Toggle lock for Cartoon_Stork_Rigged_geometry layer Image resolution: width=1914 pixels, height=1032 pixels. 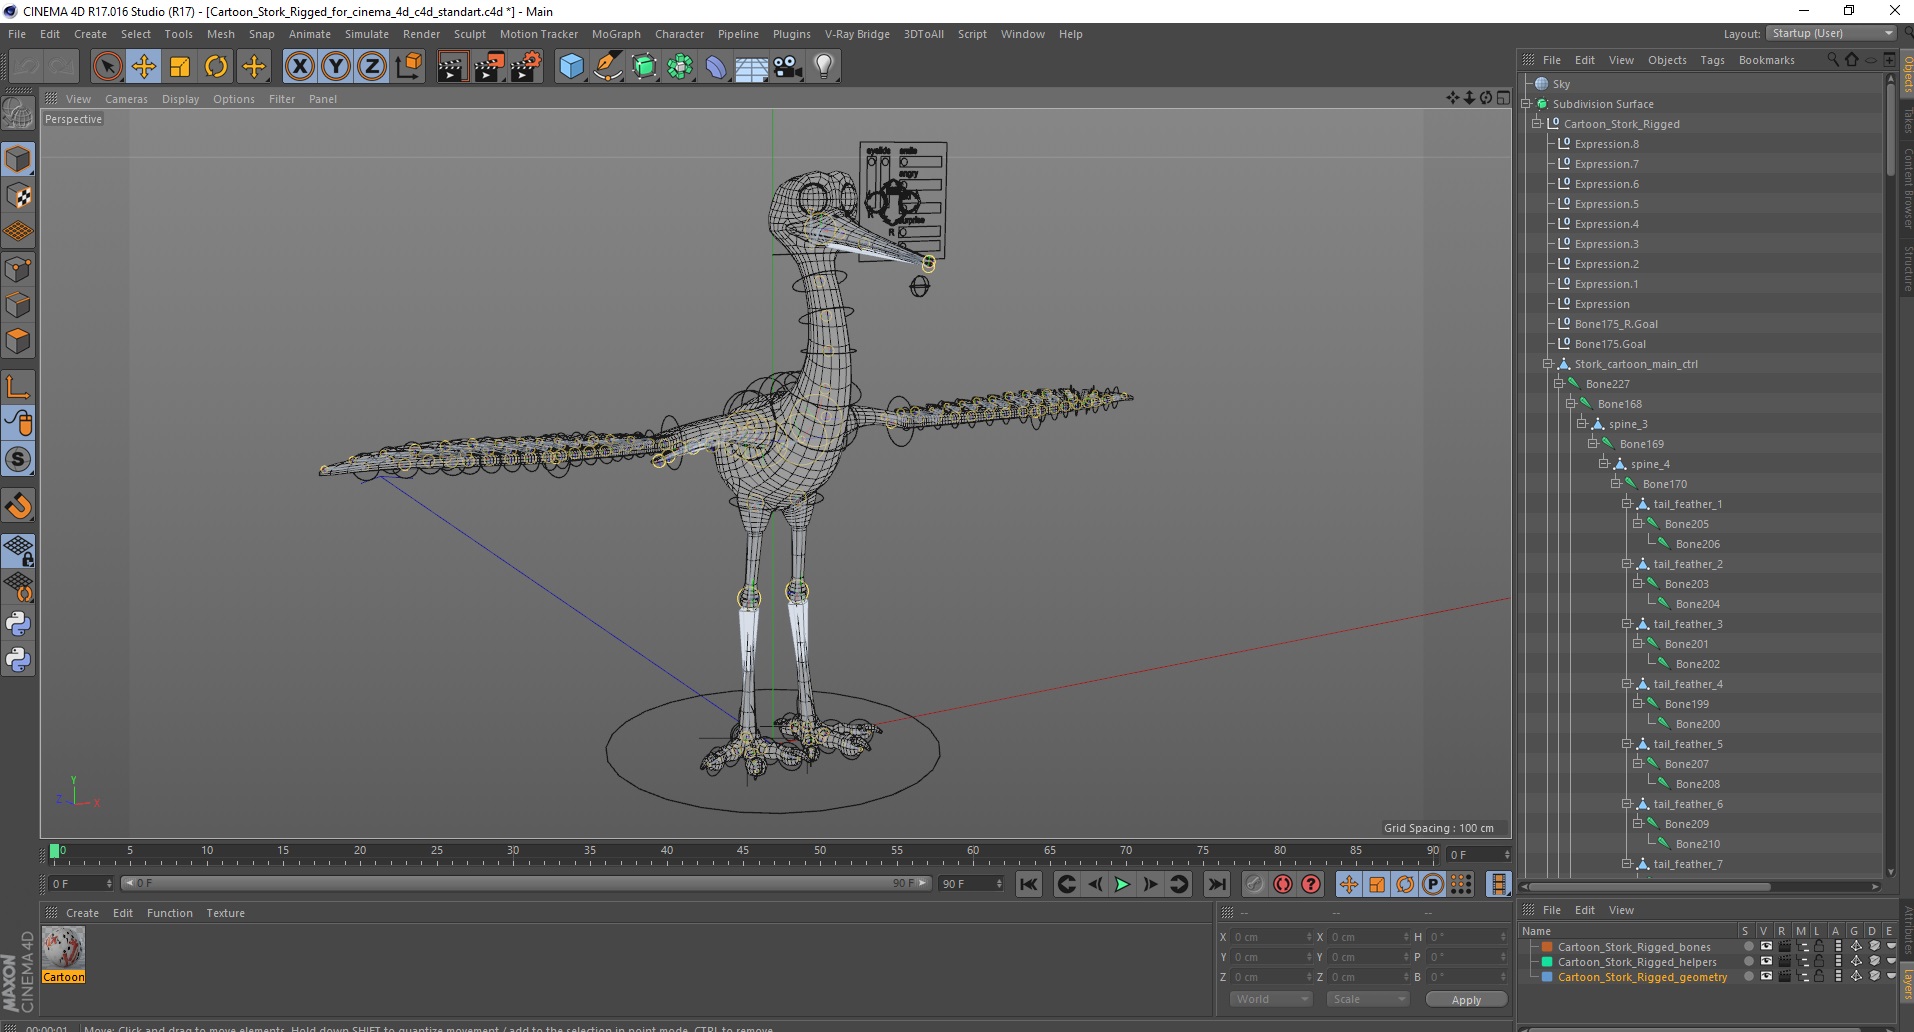point(1819,976)
